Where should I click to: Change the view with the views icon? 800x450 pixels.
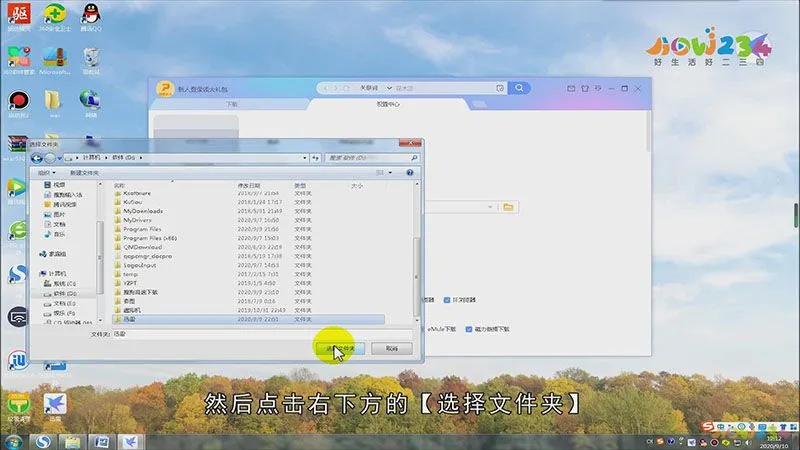click(x=380, y=173)
